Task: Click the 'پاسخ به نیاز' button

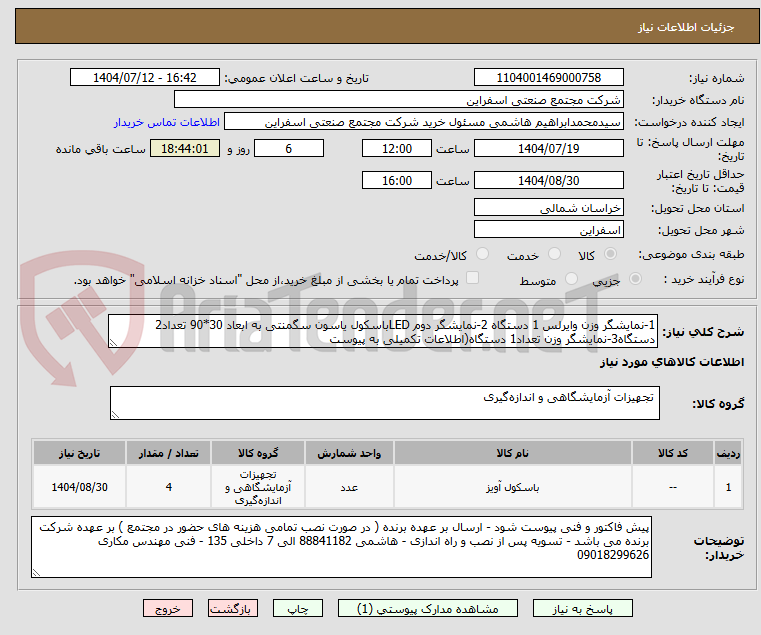Action: [x=582, y=608]
